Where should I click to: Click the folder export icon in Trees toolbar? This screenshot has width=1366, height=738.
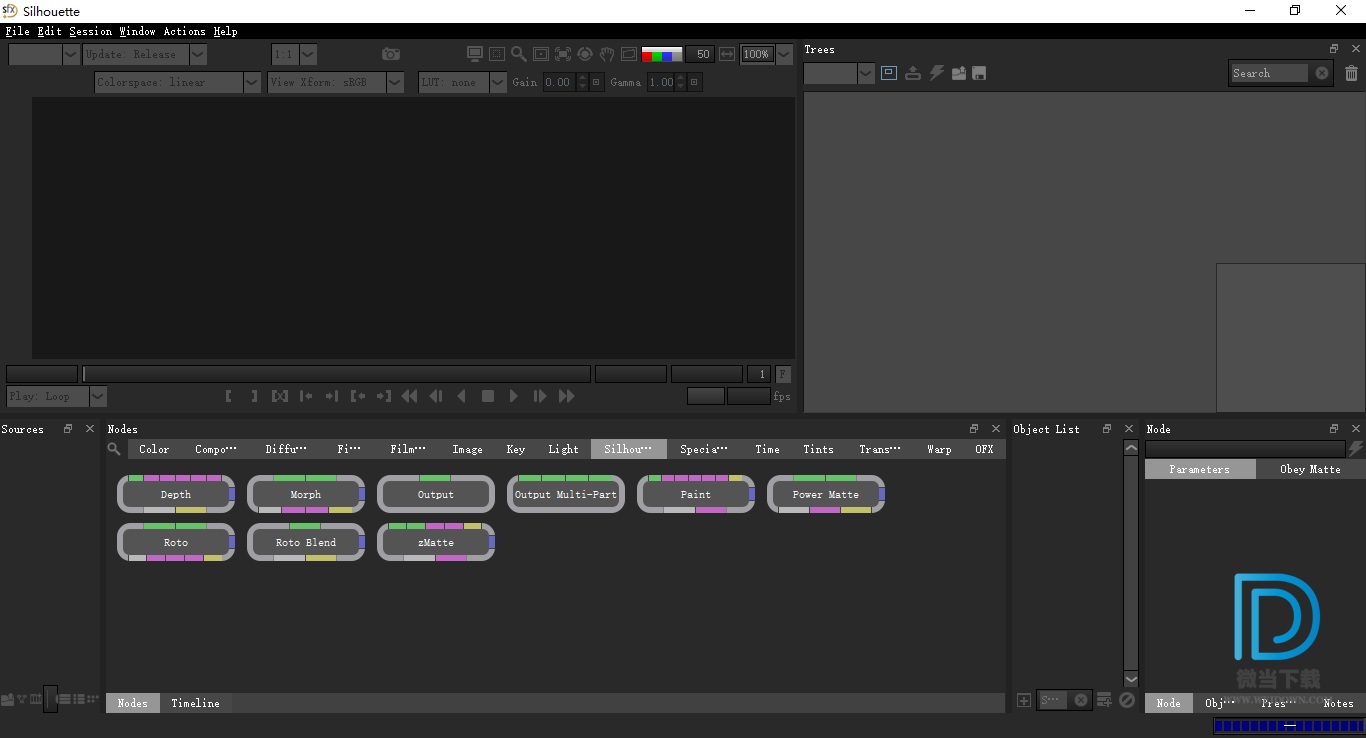(959, 73)
